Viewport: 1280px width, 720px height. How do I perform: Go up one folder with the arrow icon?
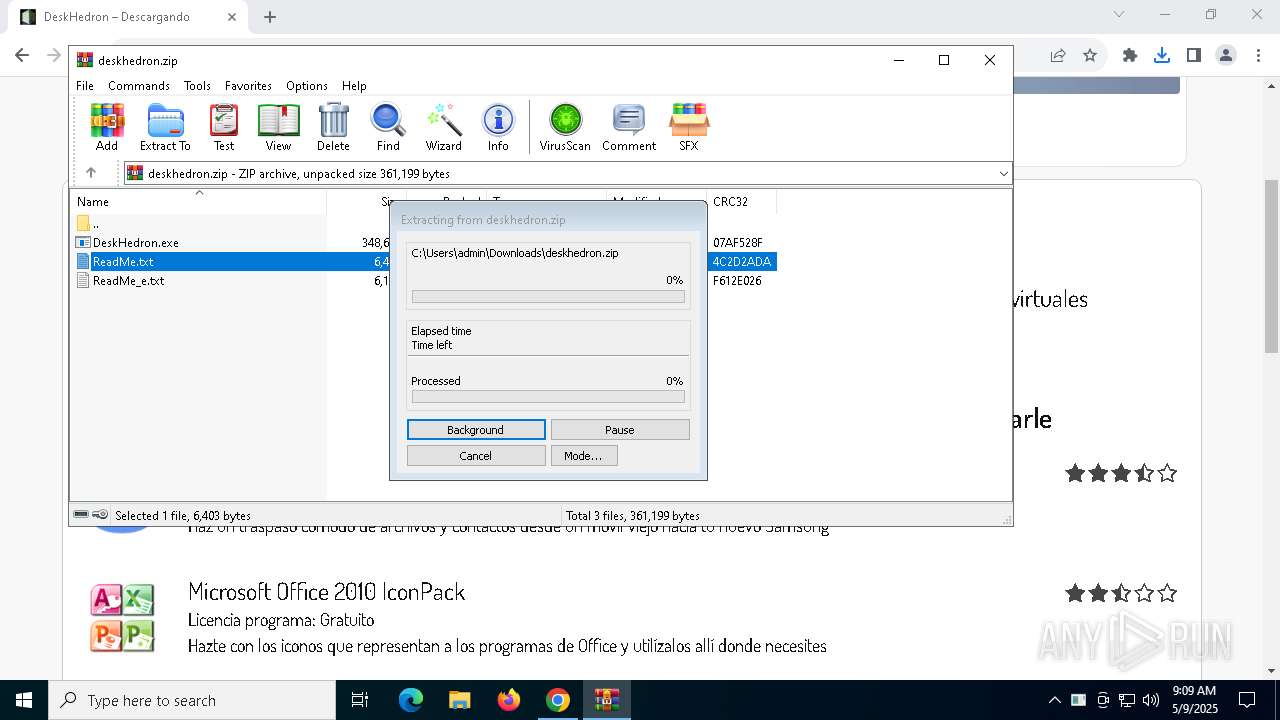(91, 173)
